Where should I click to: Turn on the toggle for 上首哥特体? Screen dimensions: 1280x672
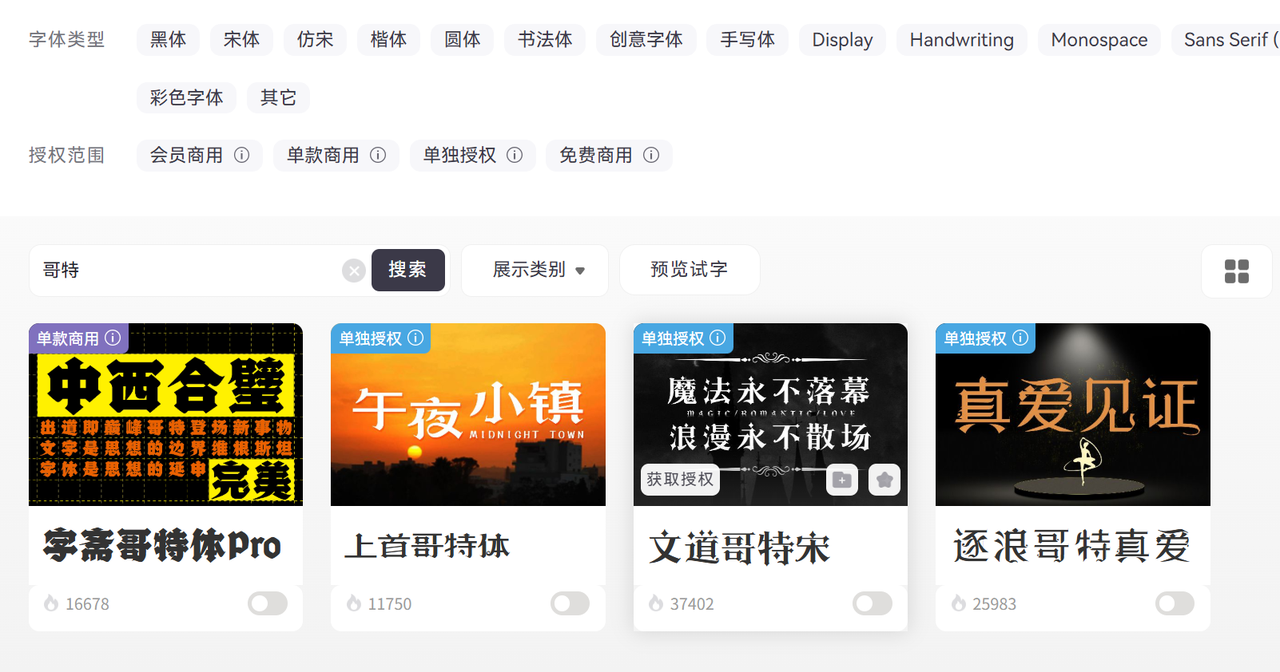570,603
